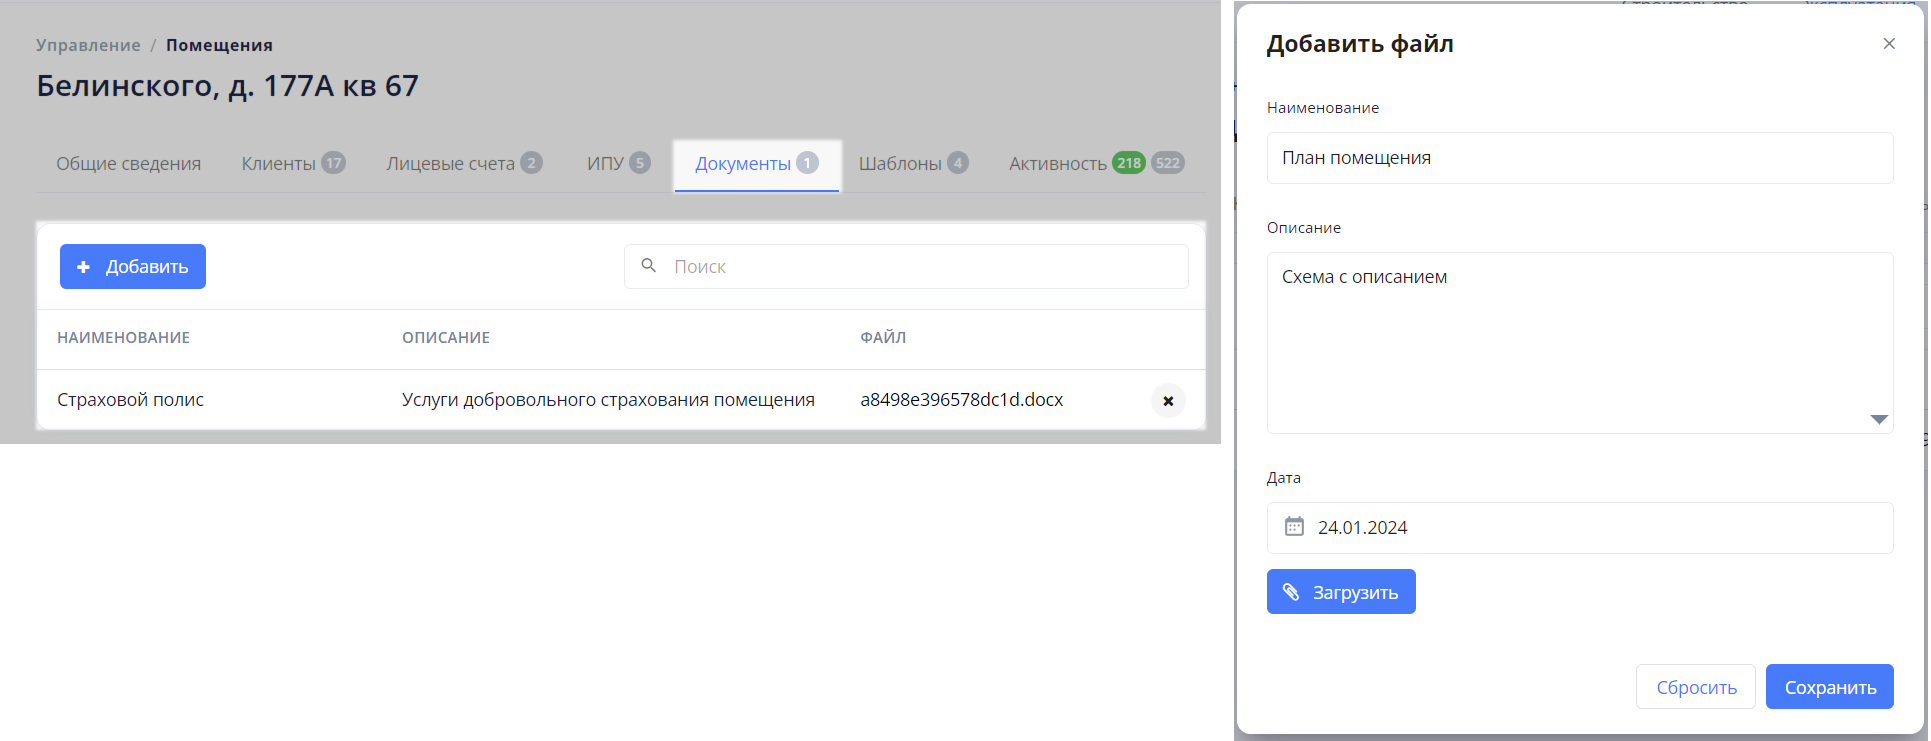Screen dimensions: 1931x741
Task: Click the ОПИСАНИЕ column header
Action: click(x=446, y=338)
